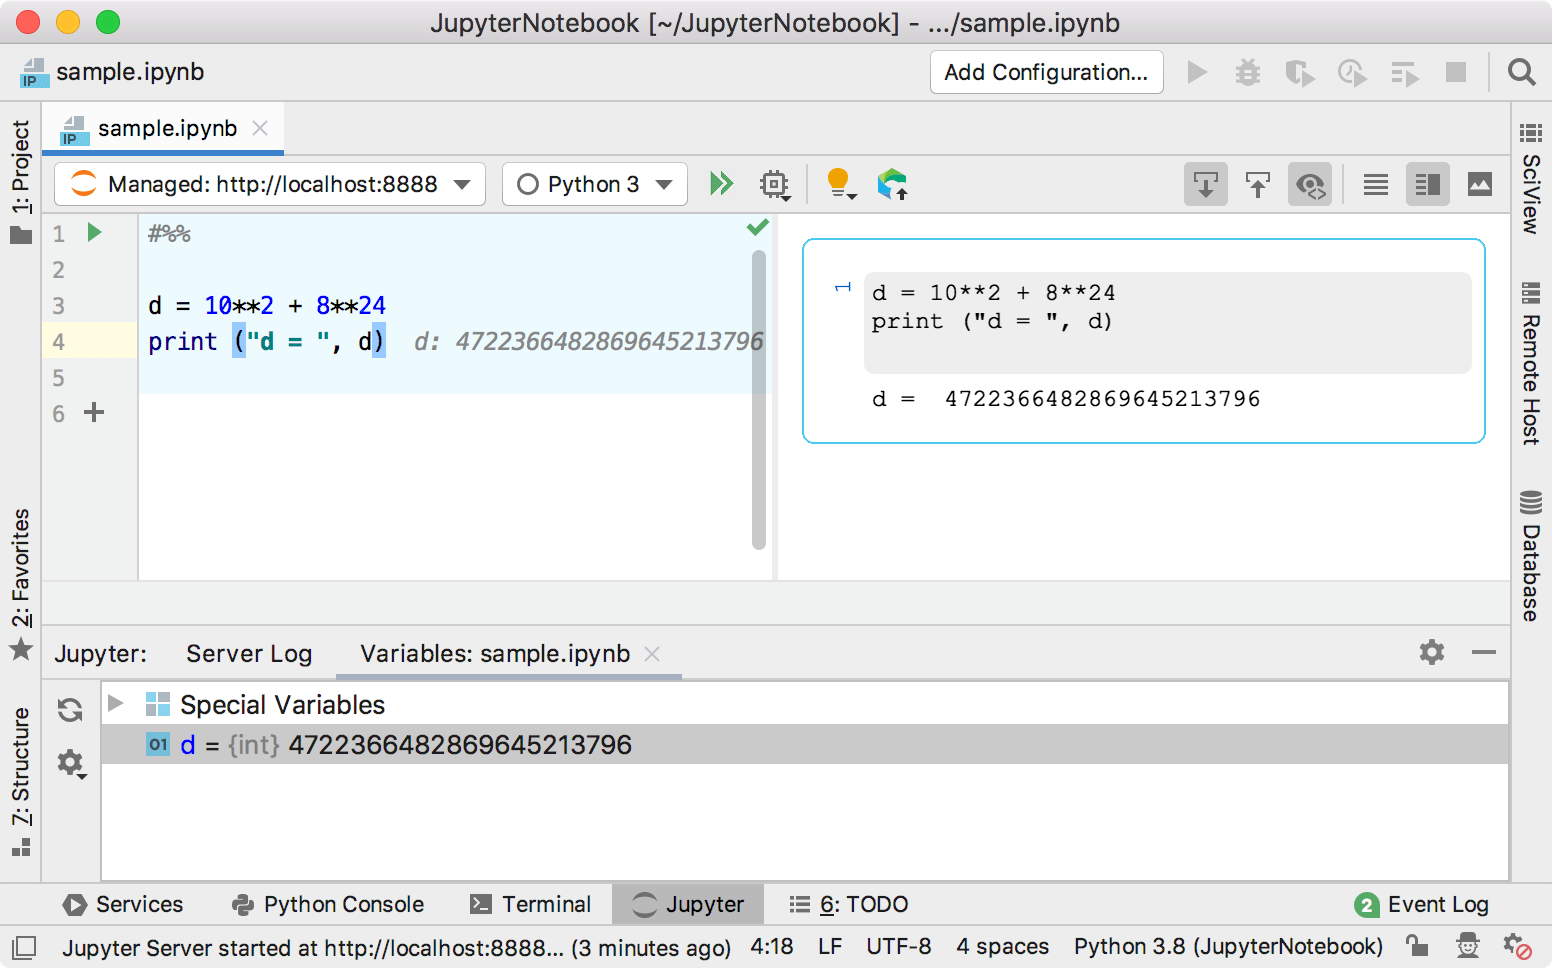Open Search Everywhere magnifier
This screenshot has height=968, width=1552.
click(1522, 72)
